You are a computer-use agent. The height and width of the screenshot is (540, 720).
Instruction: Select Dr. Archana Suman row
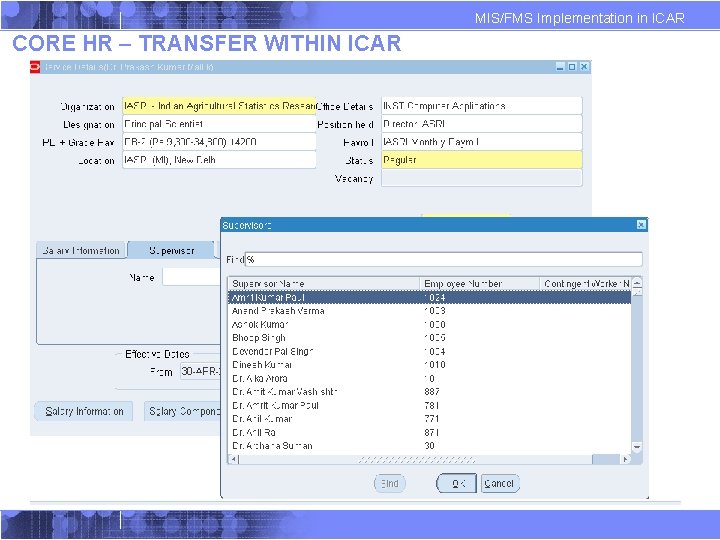[x=429, y=446]
